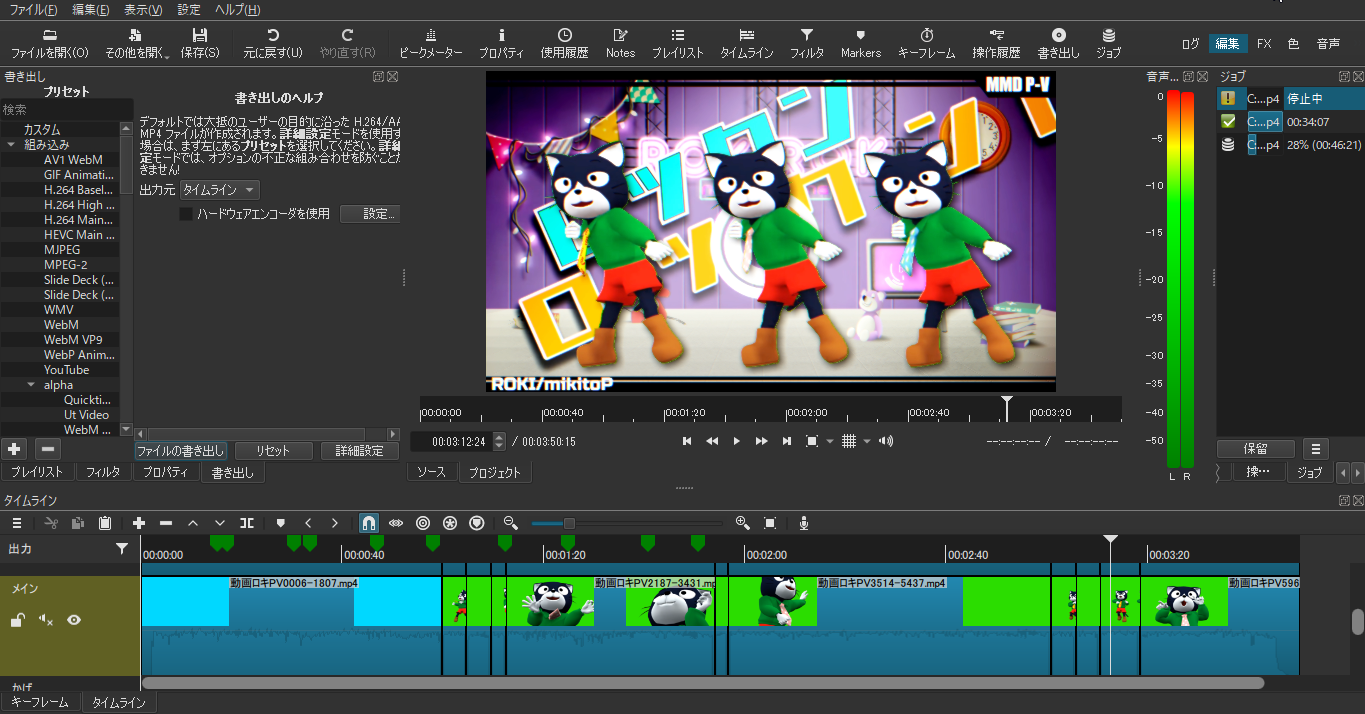Viewport: 1365px width, 714px height.
Task: Click the 詳細設定 button
Action: tap(359, 451)
